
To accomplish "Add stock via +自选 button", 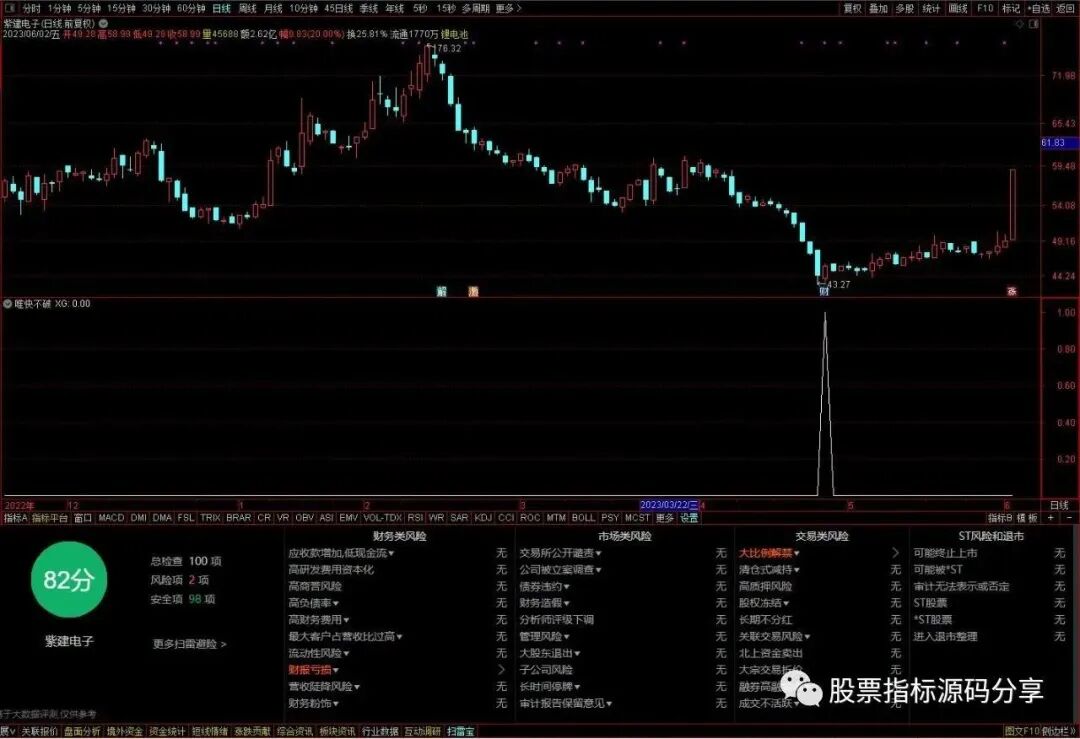I will 1039,8.
